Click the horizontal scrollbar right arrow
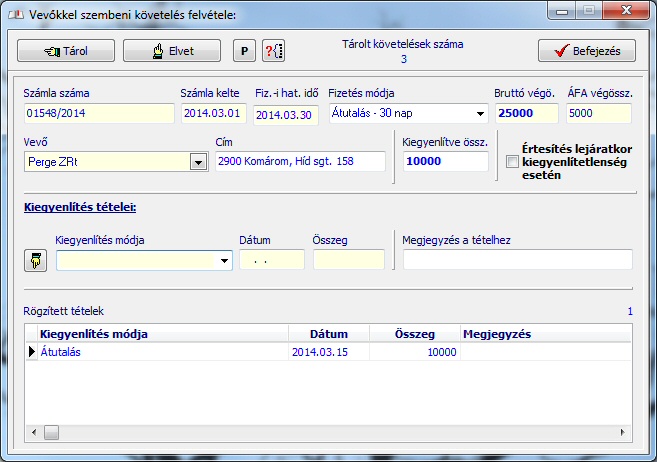This screenshot has height=462, width=657. point(623,432)
